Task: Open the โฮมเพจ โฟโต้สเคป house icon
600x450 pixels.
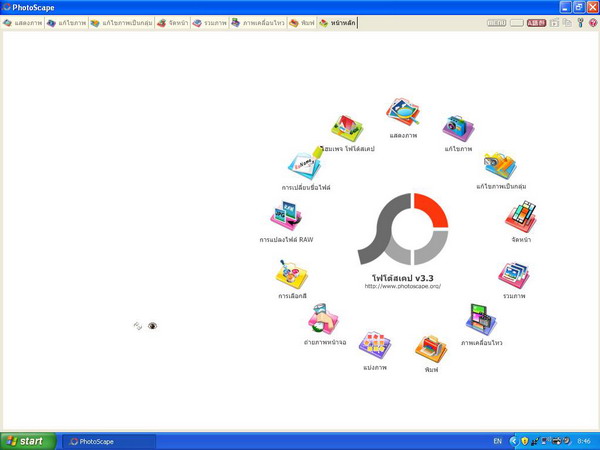Action: point(347,128)
